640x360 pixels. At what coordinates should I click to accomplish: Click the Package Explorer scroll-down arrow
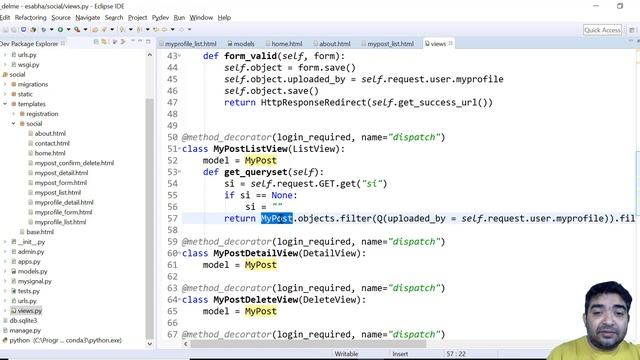pos(149,344)
